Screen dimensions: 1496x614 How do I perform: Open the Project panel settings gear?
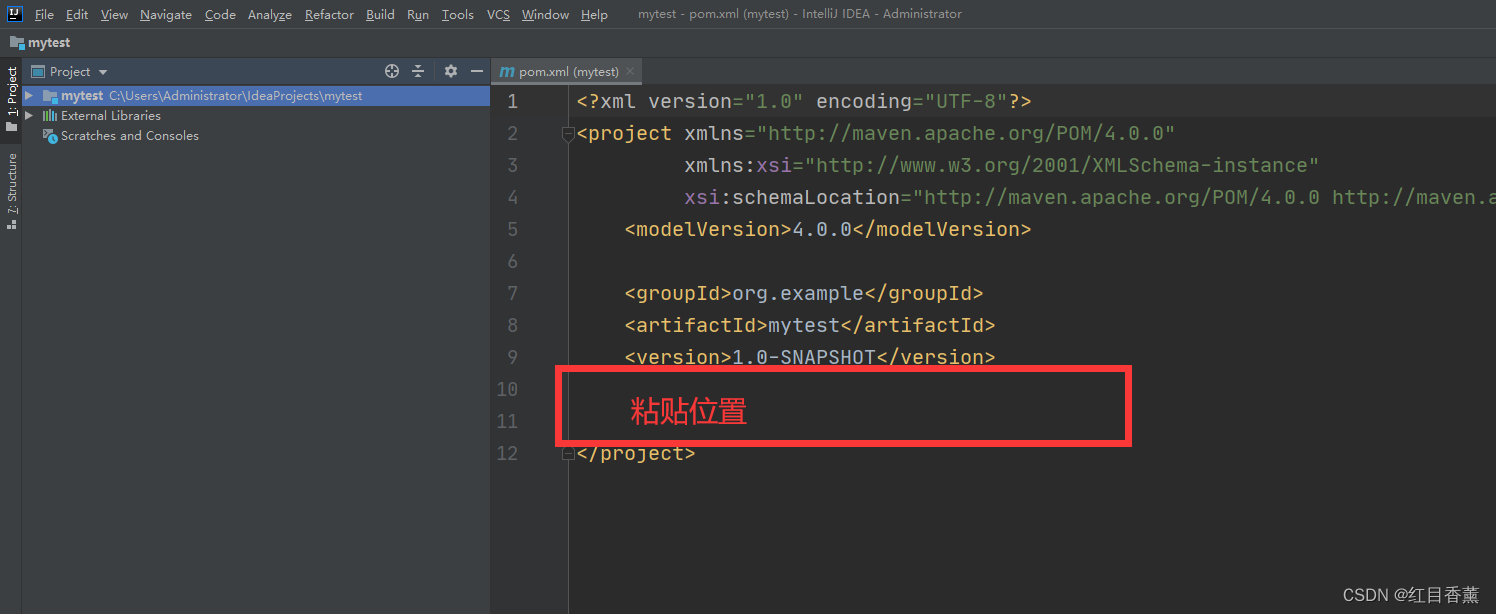pos(450,71)
